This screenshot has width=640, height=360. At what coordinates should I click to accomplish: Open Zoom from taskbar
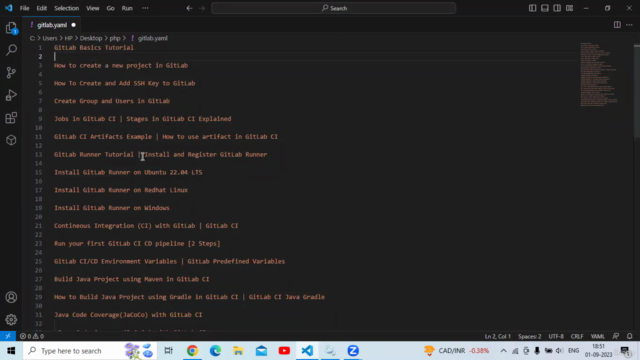(353, 351)
